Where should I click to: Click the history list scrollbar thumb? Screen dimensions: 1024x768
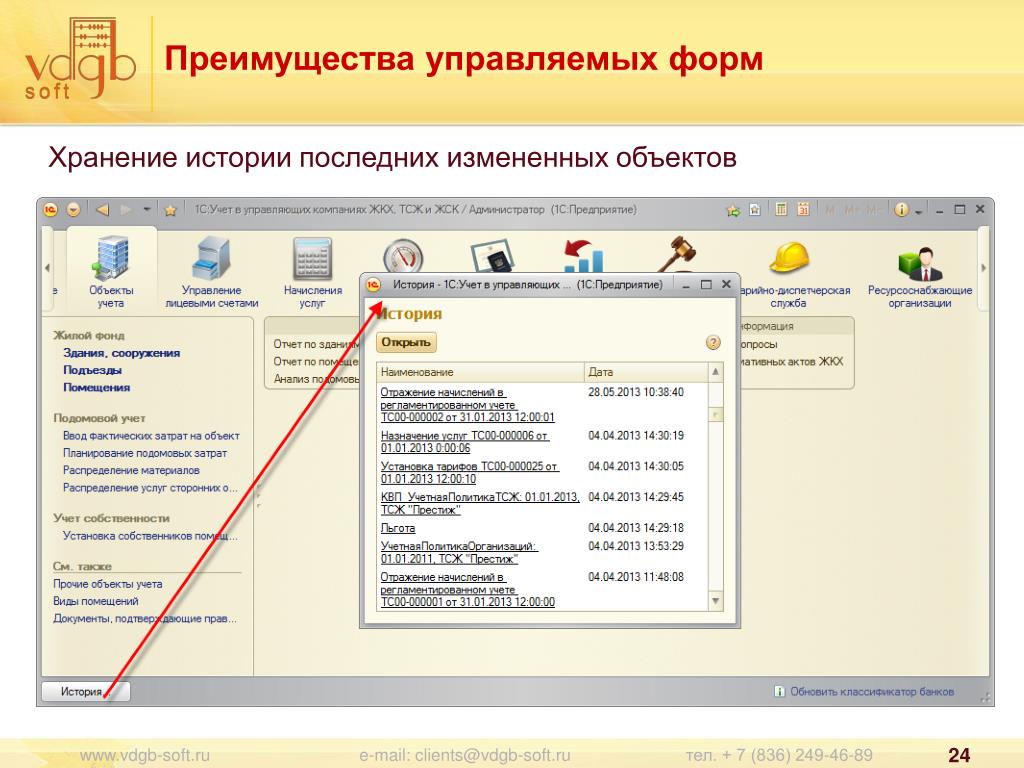pyautogui.click(x=716, y=415)
